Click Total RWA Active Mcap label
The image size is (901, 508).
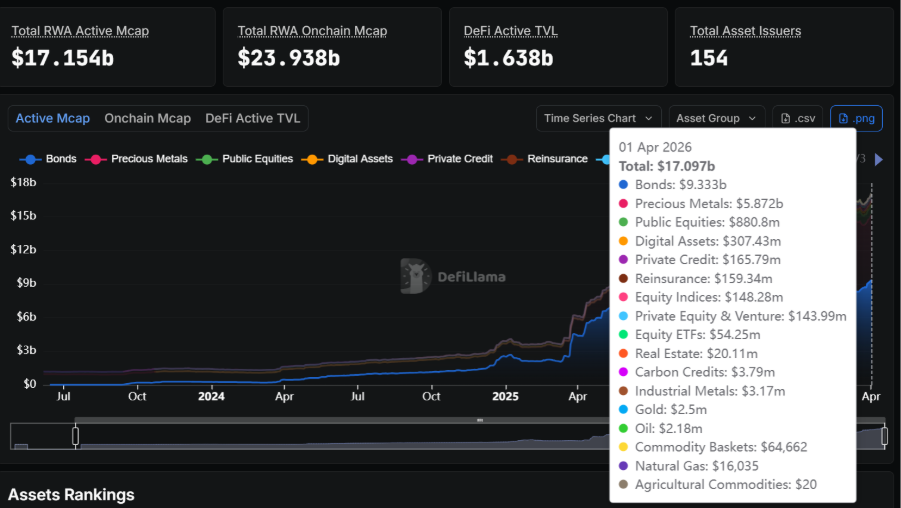click(80, 31)
